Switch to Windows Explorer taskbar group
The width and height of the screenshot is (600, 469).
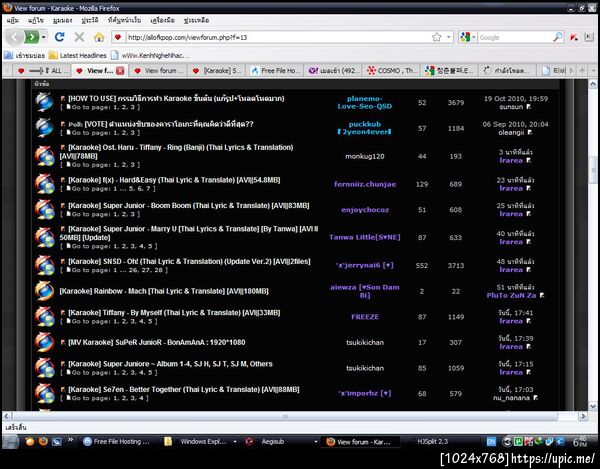[x=198, y=441]
